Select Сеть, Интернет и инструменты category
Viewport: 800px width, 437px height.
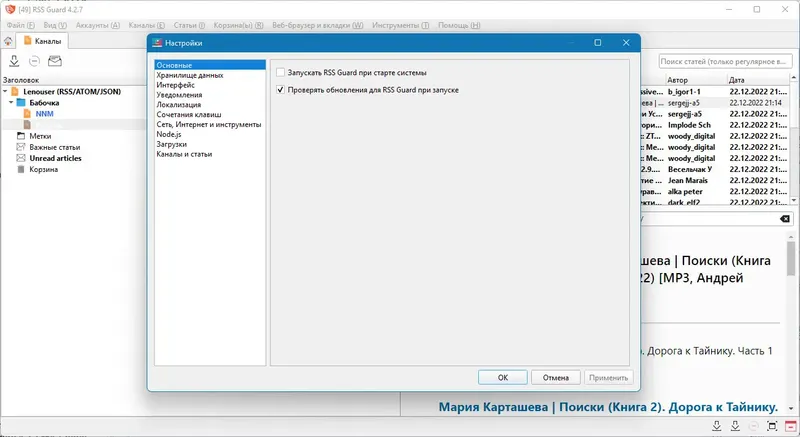click(x=210, y=124)
